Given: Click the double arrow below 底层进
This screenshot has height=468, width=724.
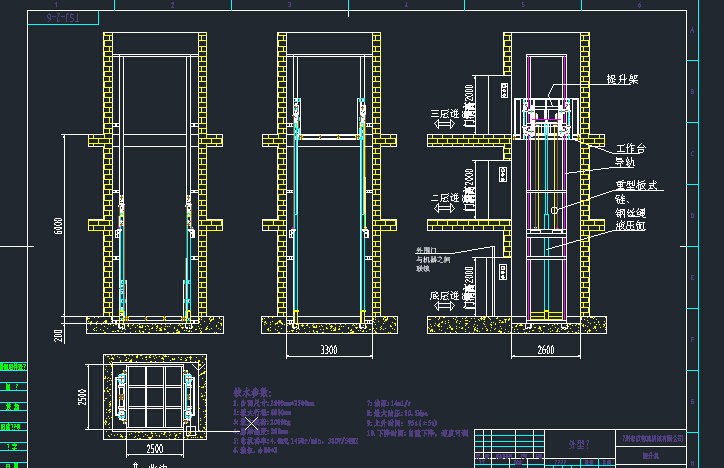Looking at the screenshot, I should click(445, 306).
